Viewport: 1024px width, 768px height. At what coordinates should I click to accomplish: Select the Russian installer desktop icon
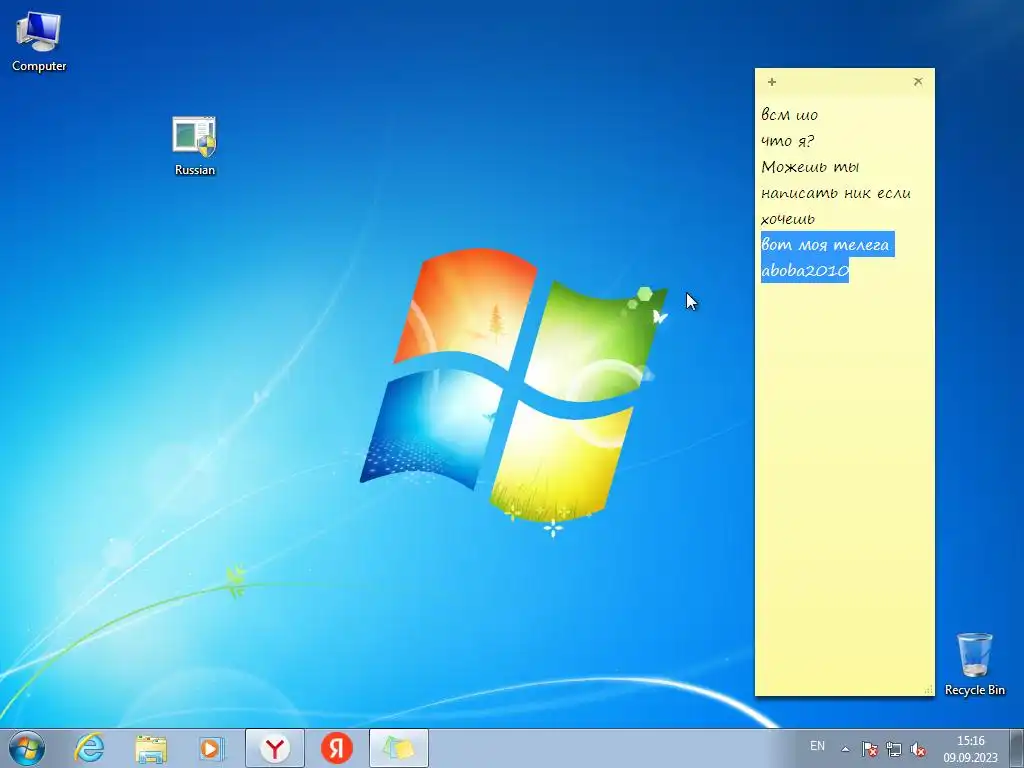(x=195, y=146)
